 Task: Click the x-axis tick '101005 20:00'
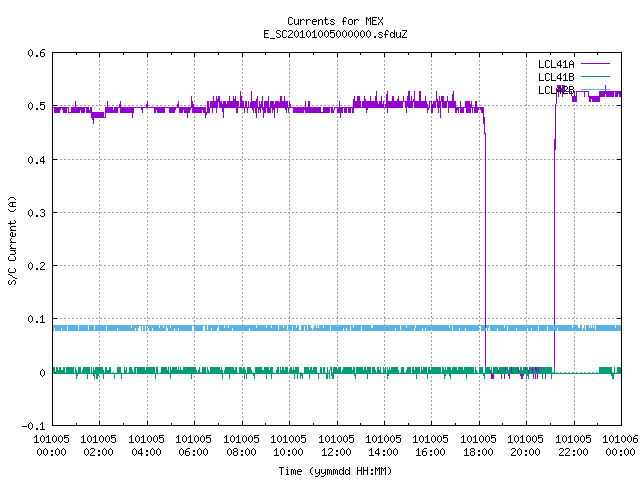525,446
